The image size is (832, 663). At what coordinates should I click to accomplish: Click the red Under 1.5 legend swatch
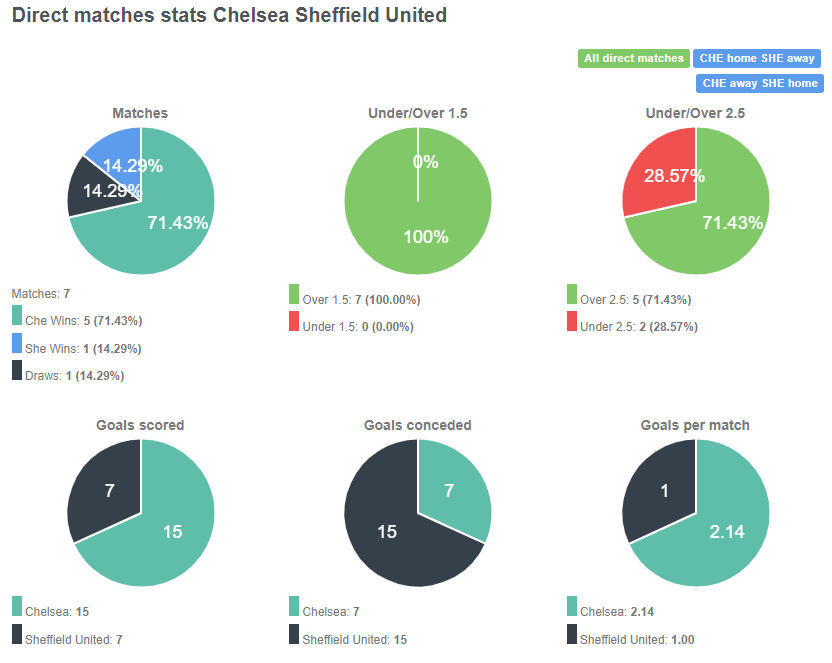tap(293, 325)
